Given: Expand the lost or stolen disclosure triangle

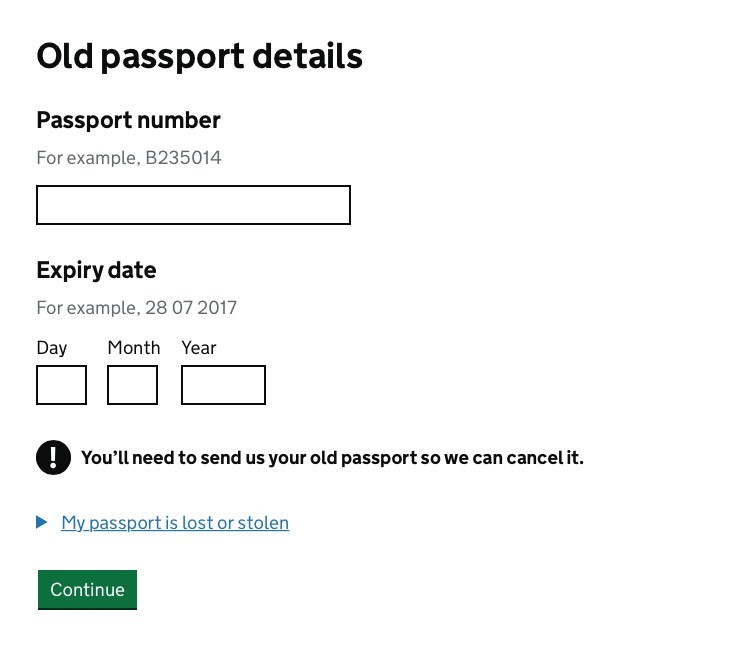Looking at the screenshot, I should tap(42, 522).
